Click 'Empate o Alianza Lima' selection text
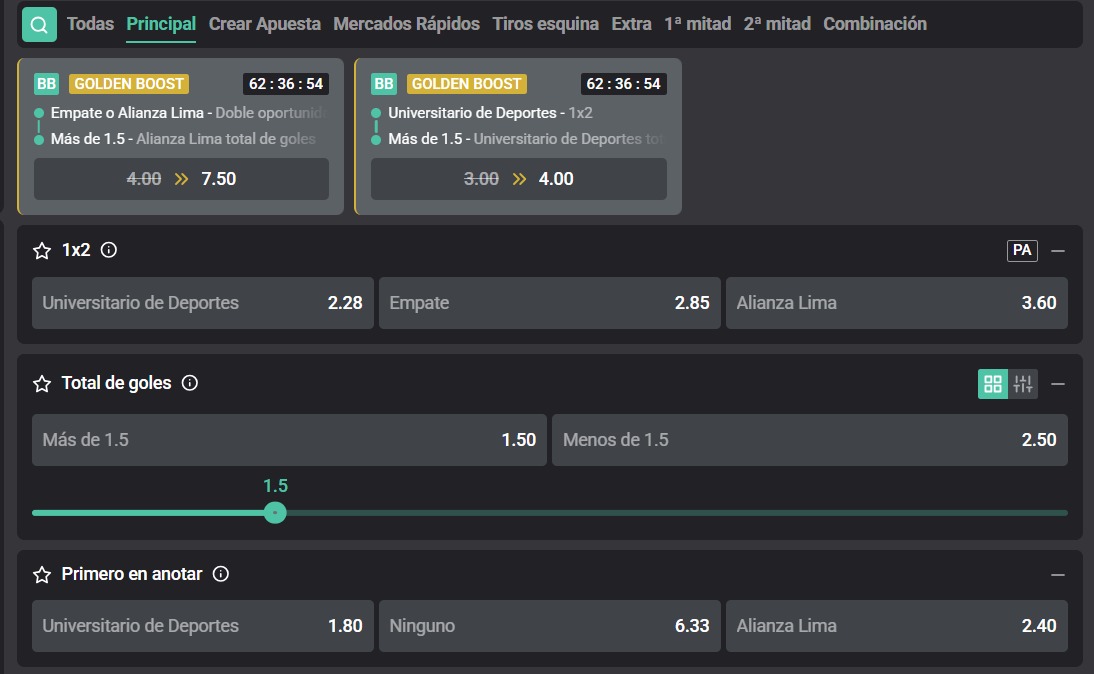Screen dimensions: 1094x674 click(127, 112)
